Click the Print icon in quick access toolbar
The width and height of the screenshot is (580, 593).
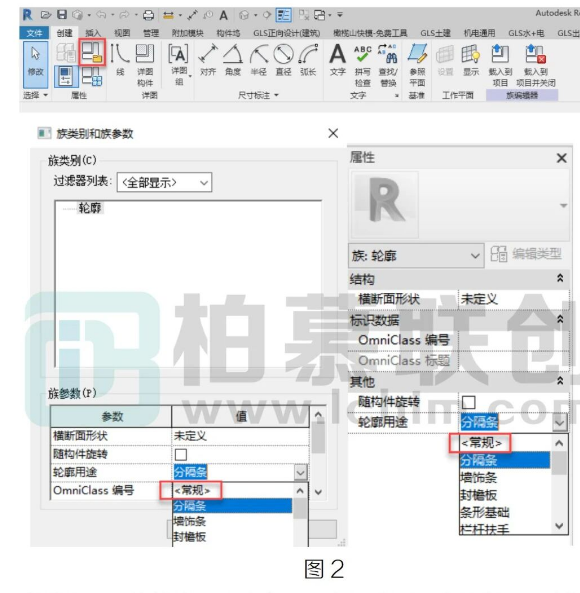click(148, 15)
